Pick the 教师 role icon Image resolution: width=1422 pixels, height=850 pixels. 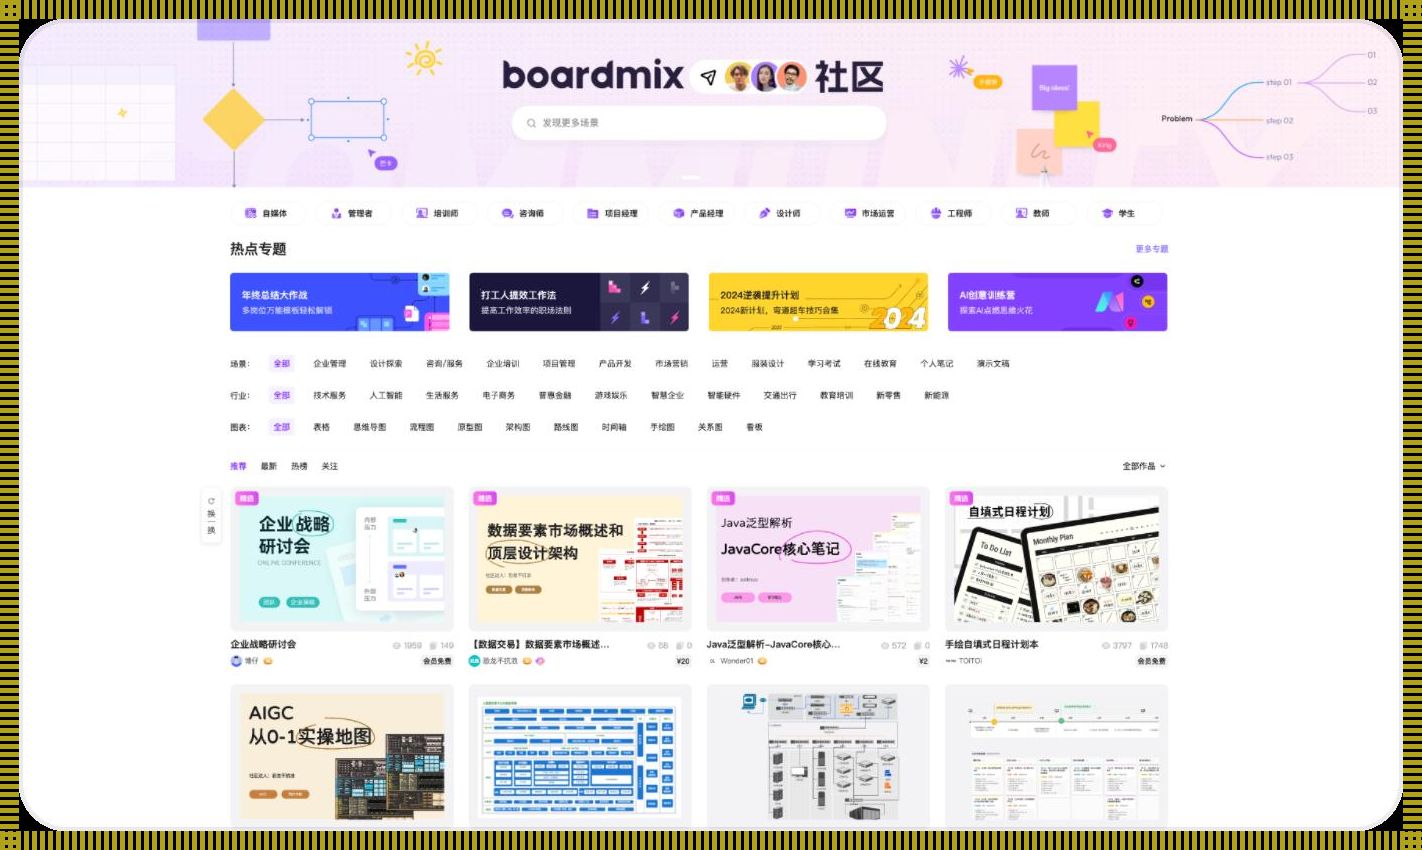1021,213
